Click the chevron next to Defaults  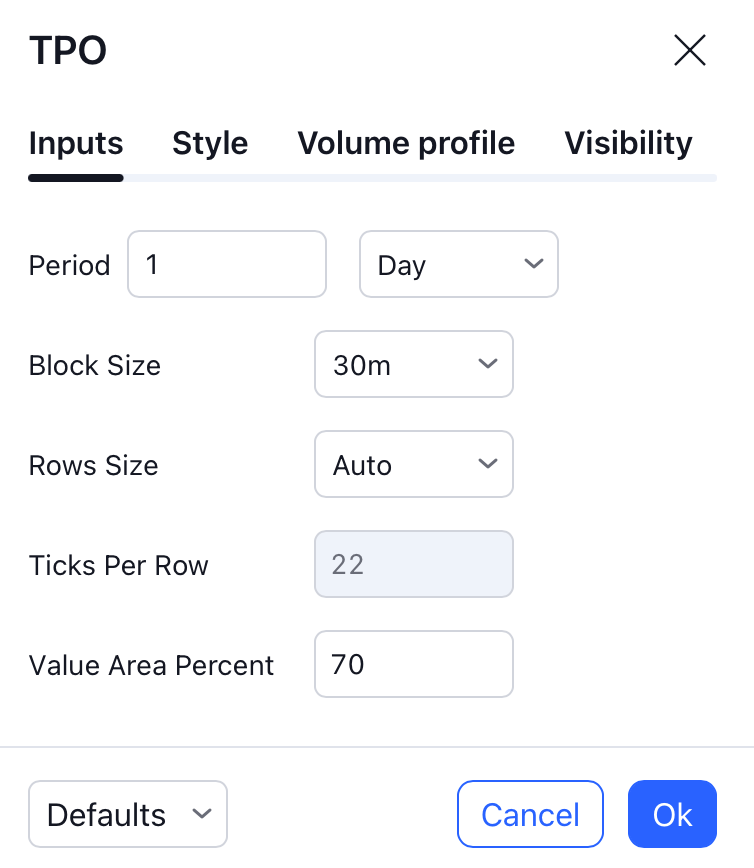click(202, 814)
